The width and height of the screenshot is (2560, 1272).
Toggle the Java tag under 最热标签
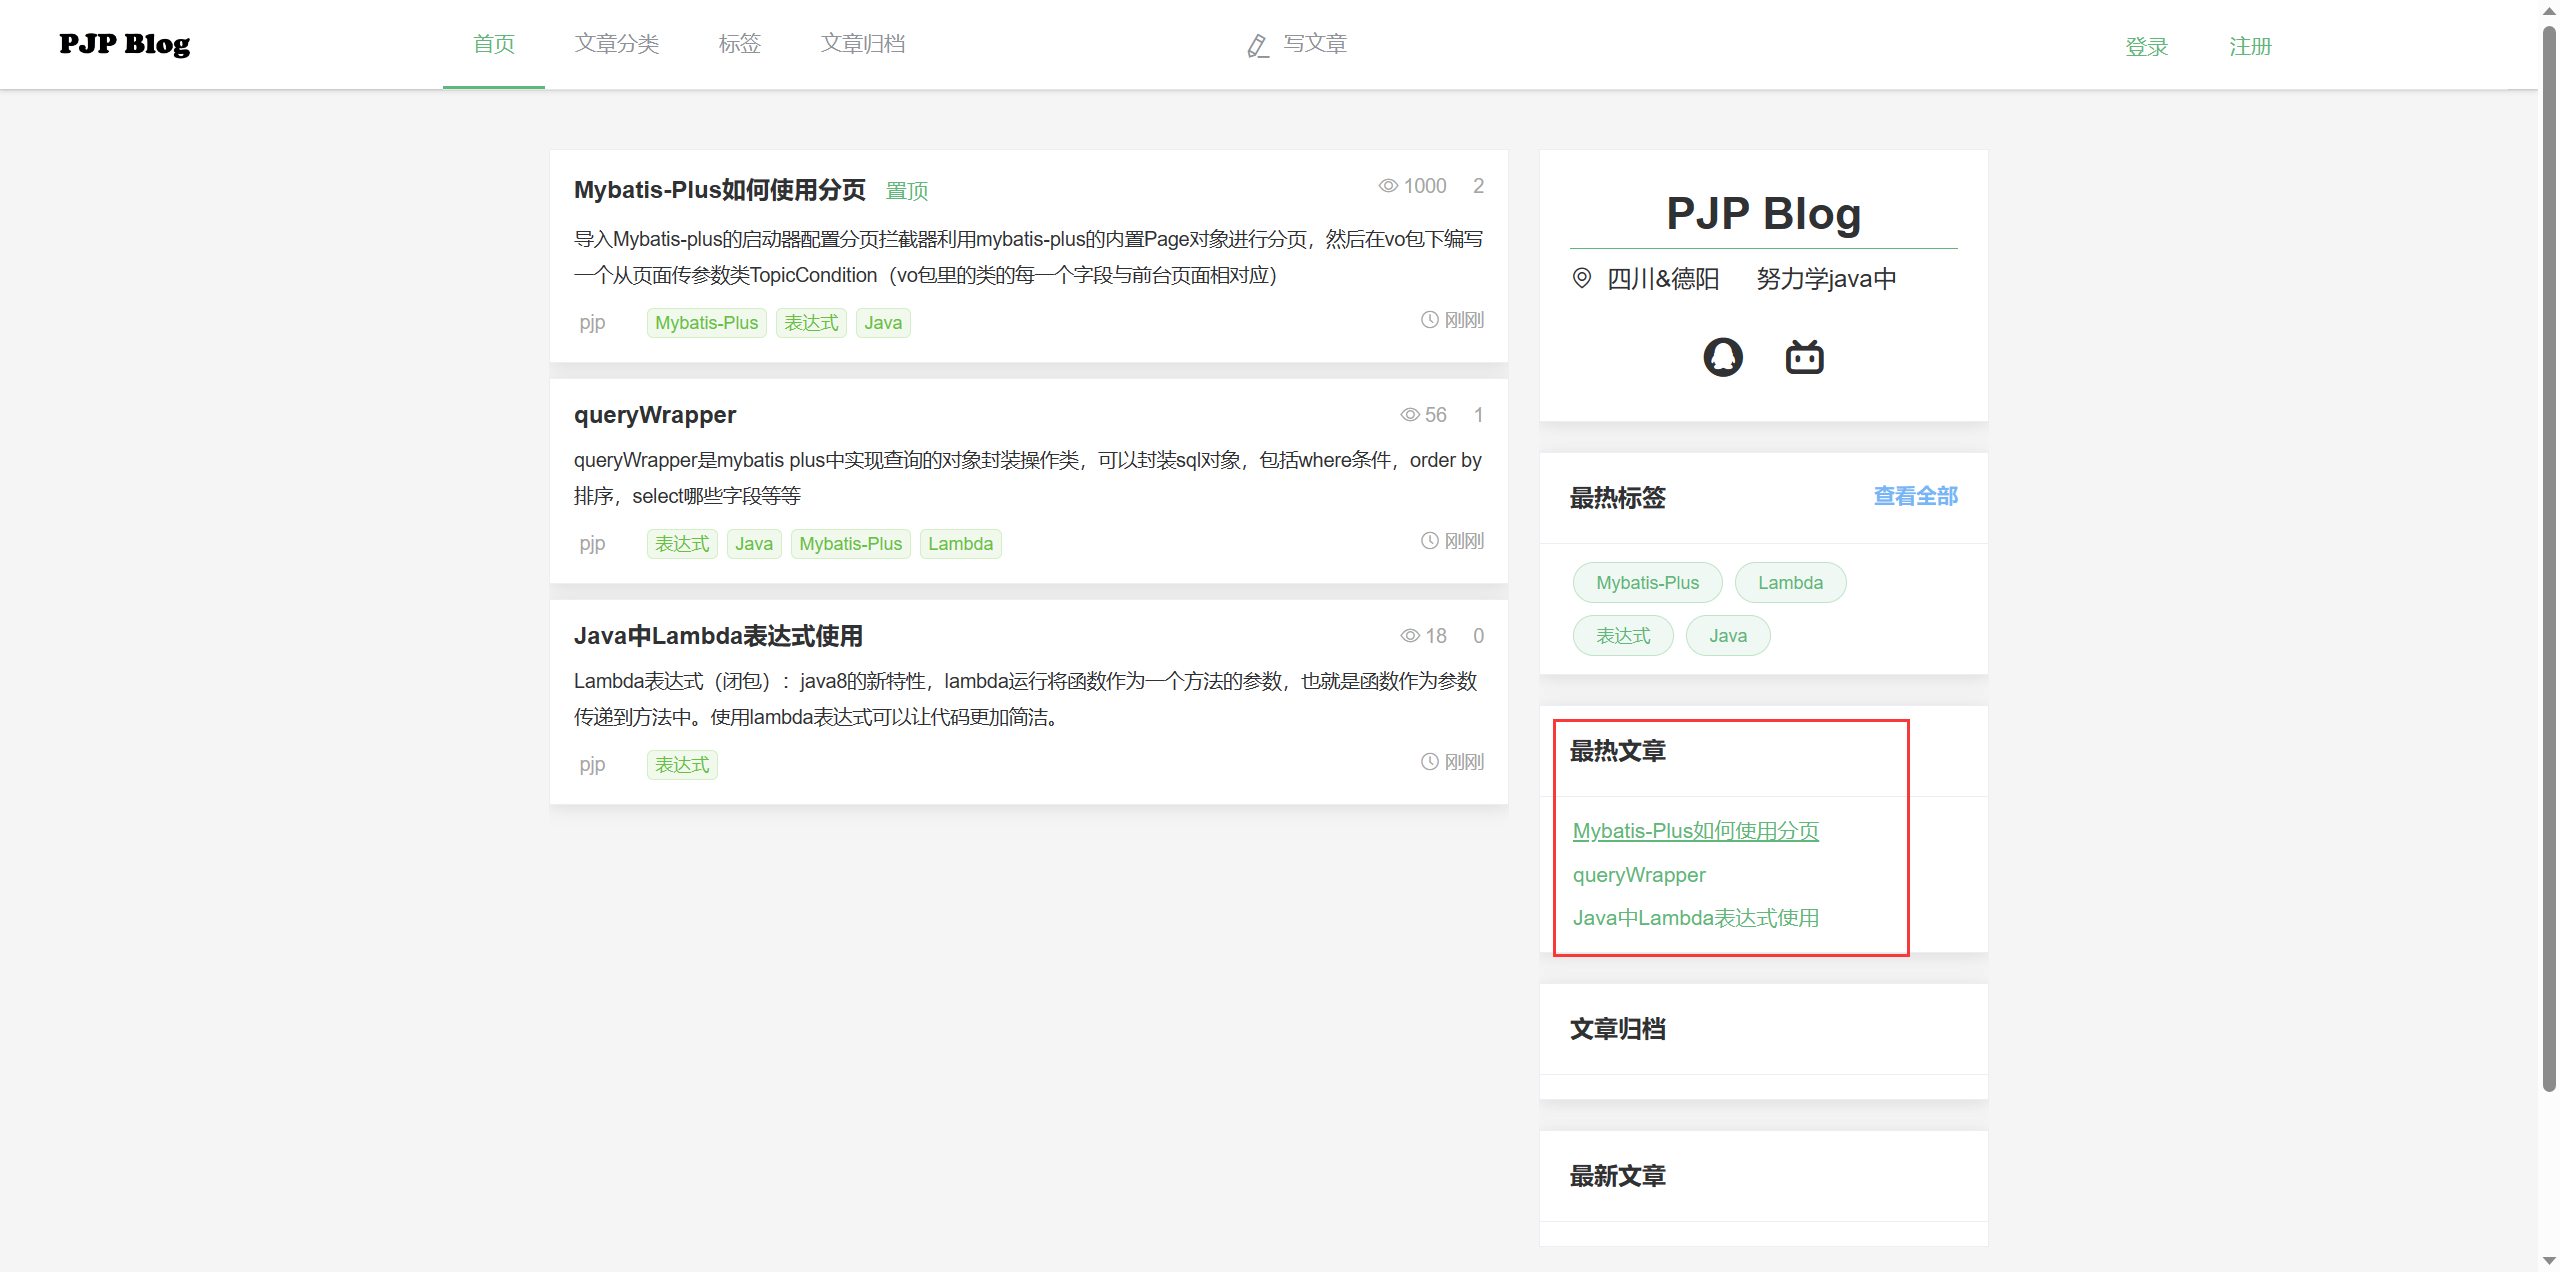pos(1727,635)
